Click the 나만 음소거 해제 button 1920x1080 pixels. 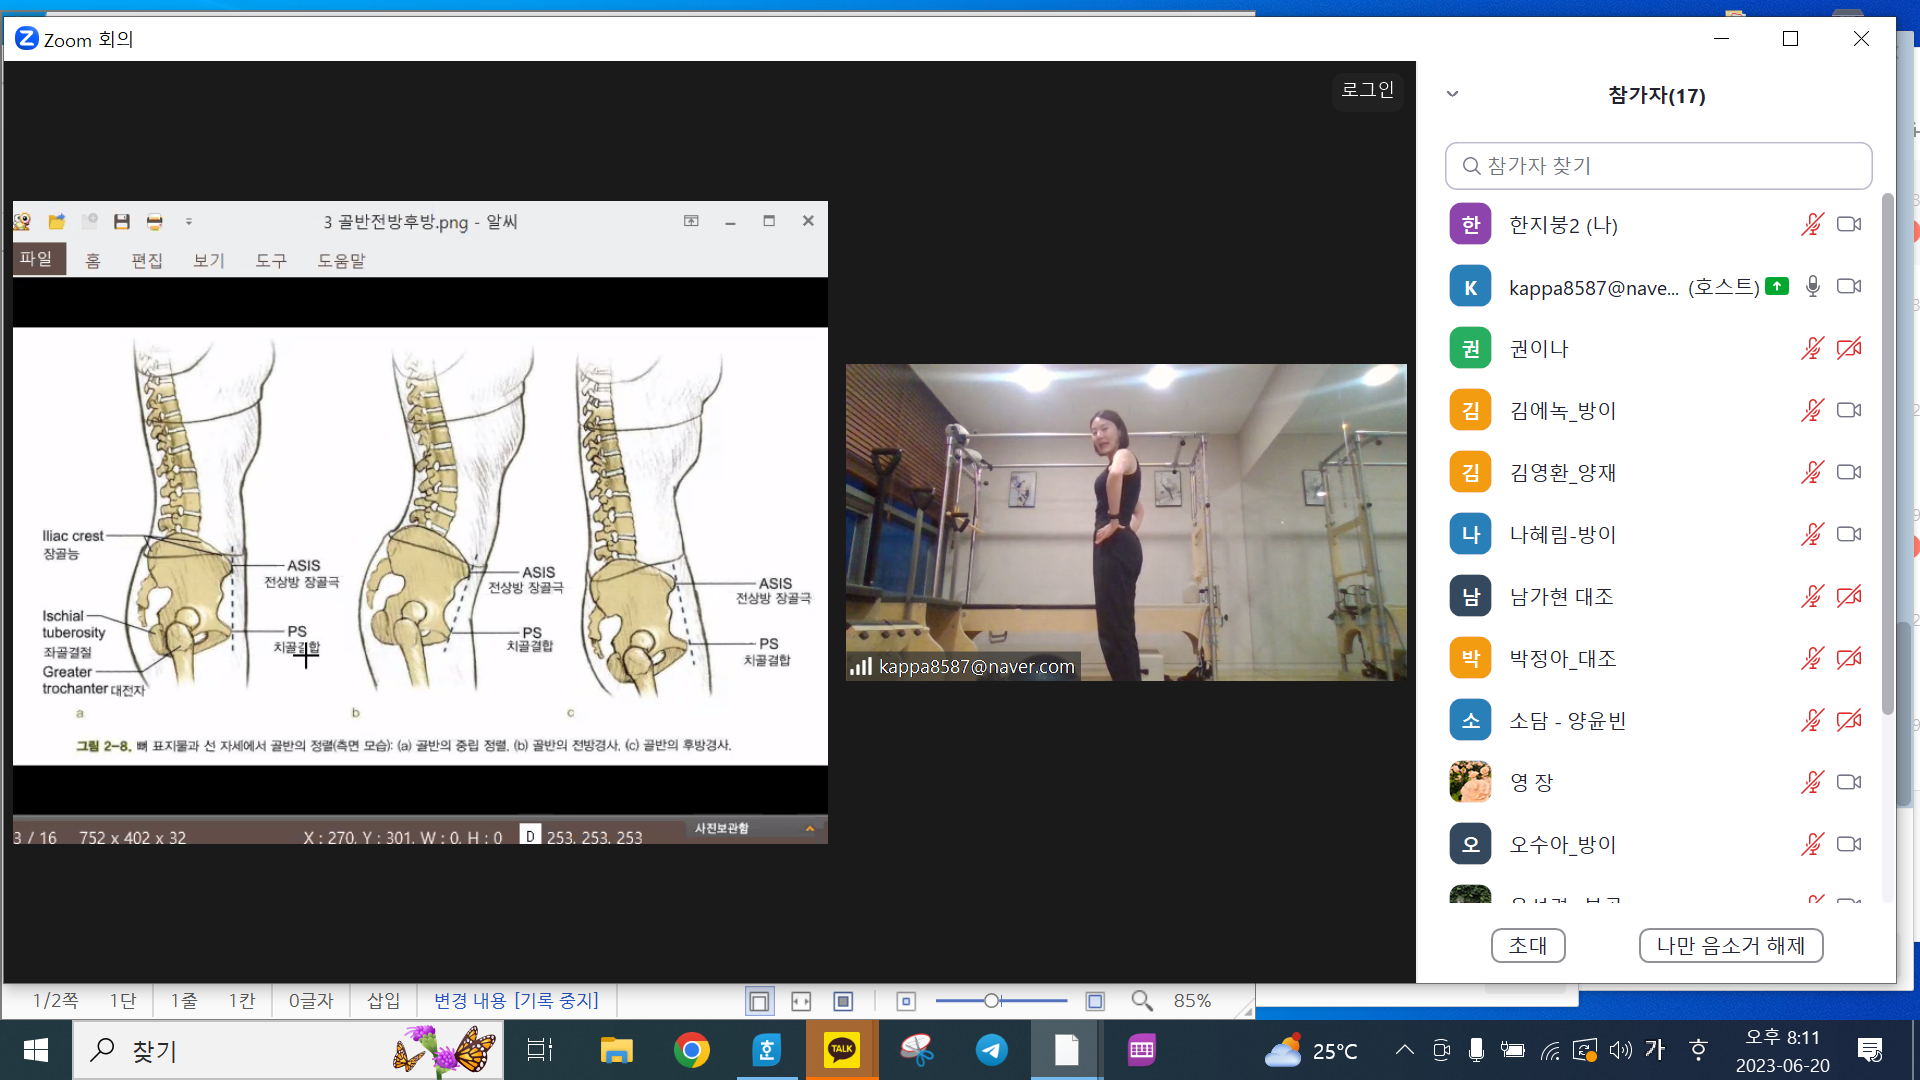tap(1730, 945)
